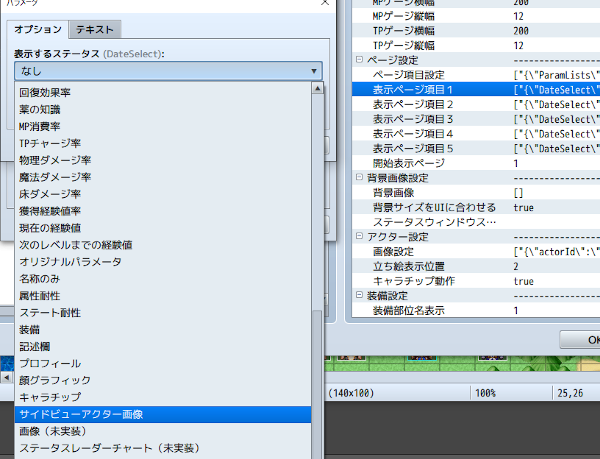Click the 25,26 coordinates in status bar
Image resolution: width=600 pixels, height=459 pixels.
(570, 393)
